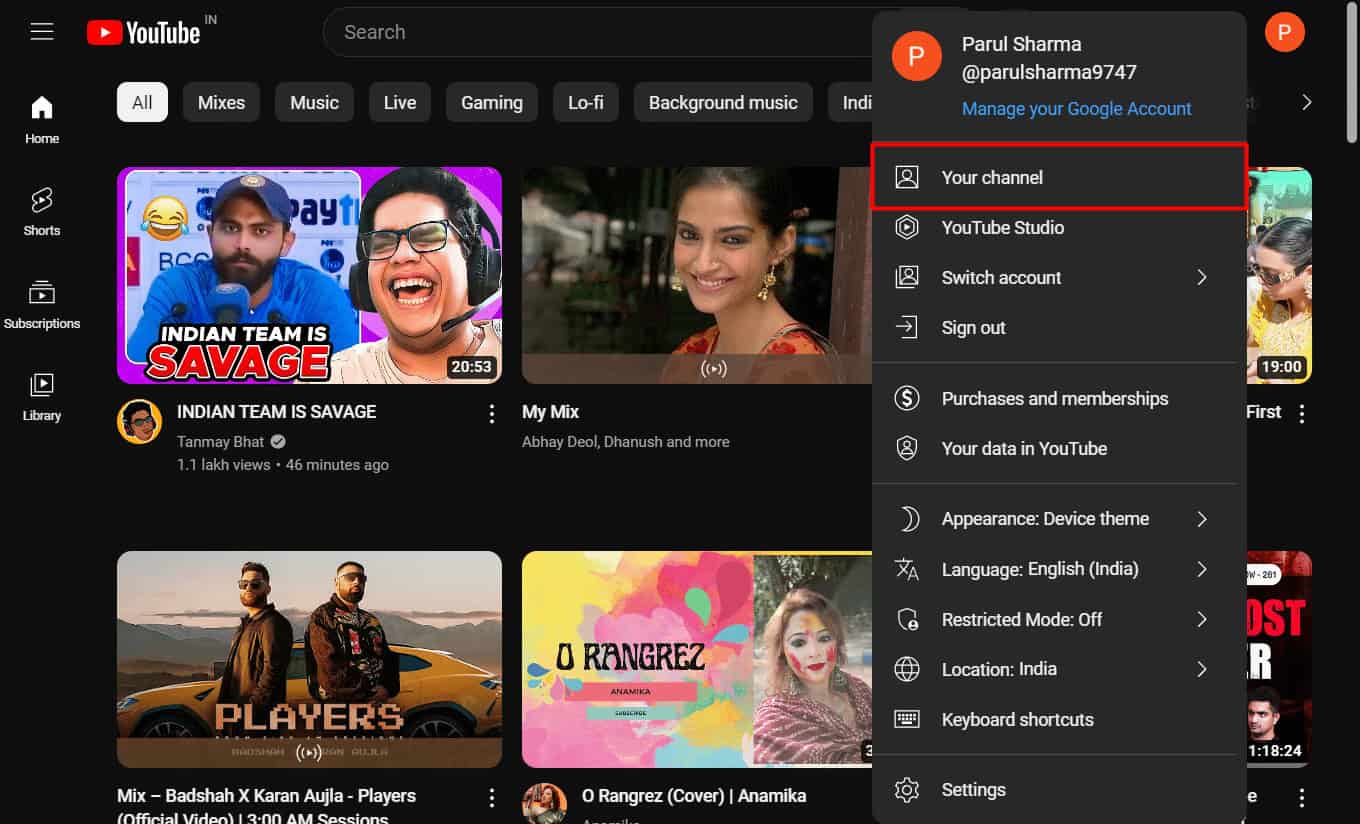Switch Appearance to a different theme
The width and height of the screenshot is (1360, 824).
1045,518
